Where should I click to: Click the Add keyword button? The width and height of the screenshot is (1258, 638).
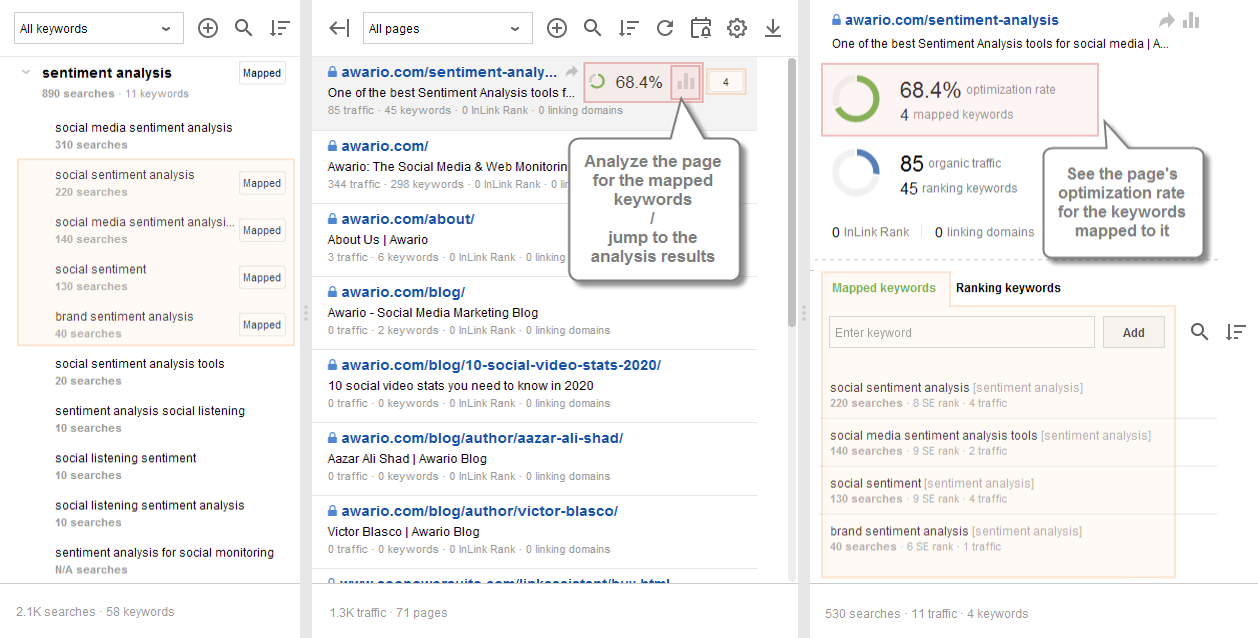1134,333
